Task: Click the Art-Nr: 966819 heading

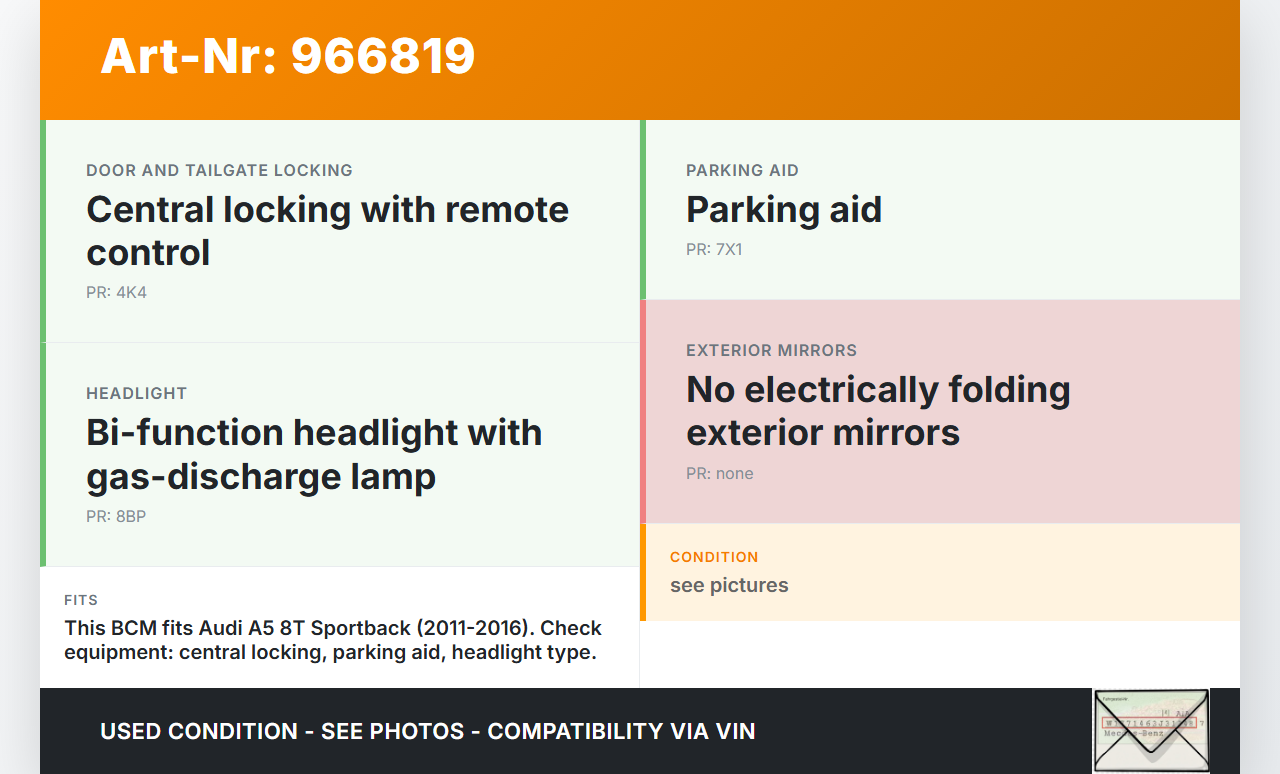Action: point(288,56)
